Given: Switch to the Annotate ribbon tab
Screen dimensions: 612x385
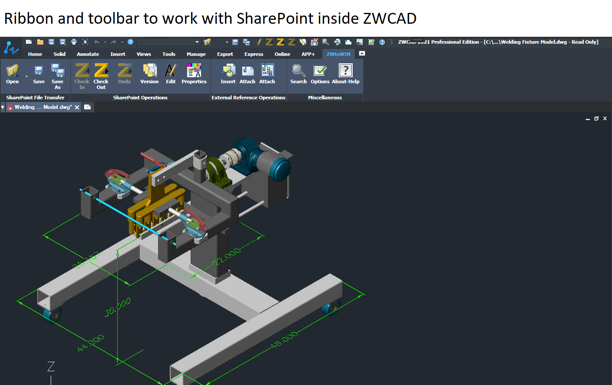Looking at the screenshot, I should pyautogui.click(x=88, y=54).
